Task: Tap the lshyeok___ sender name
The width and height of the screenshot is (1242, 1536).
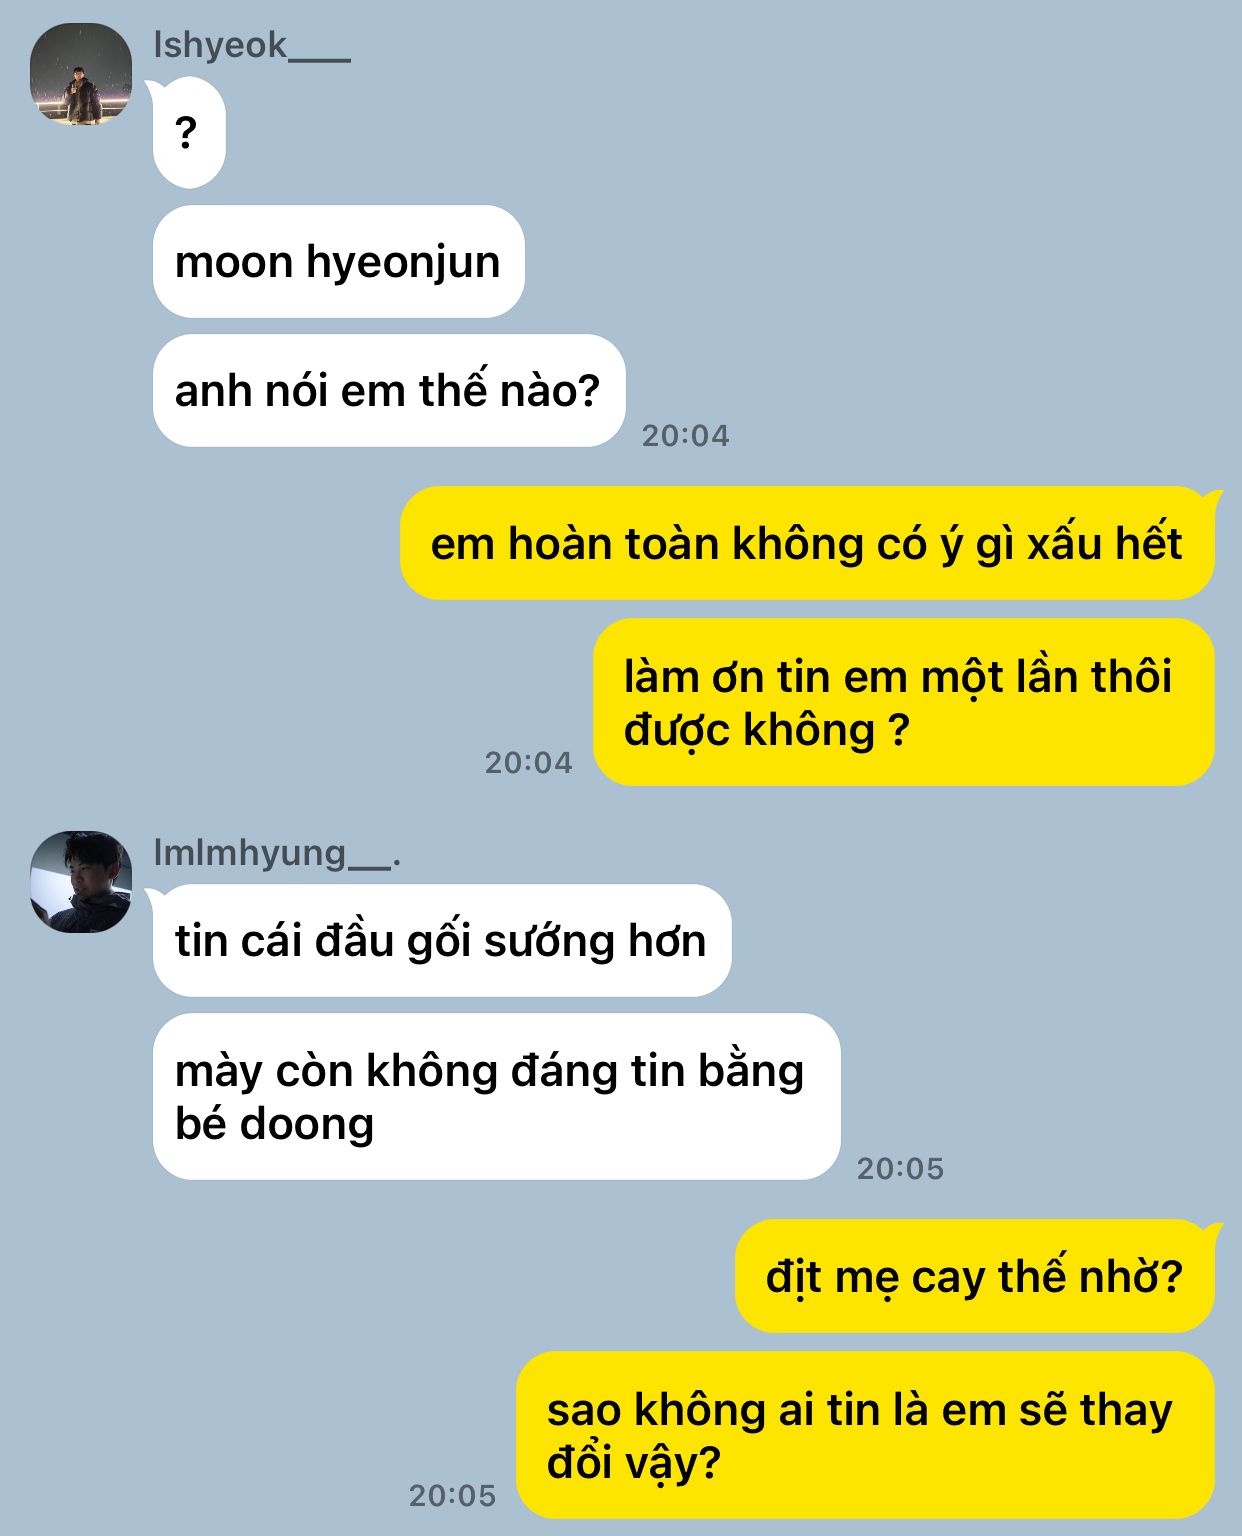Action: [252, 45]
